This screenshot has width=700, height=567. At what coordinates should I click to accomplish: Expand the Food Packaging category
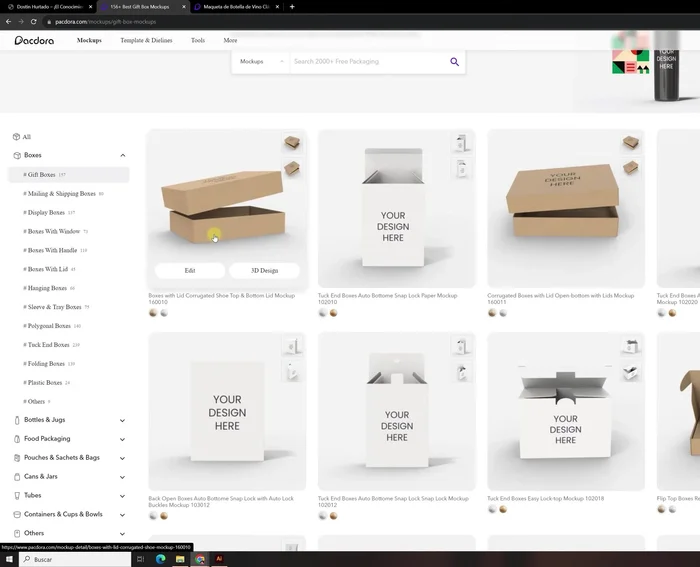point(122,439)
